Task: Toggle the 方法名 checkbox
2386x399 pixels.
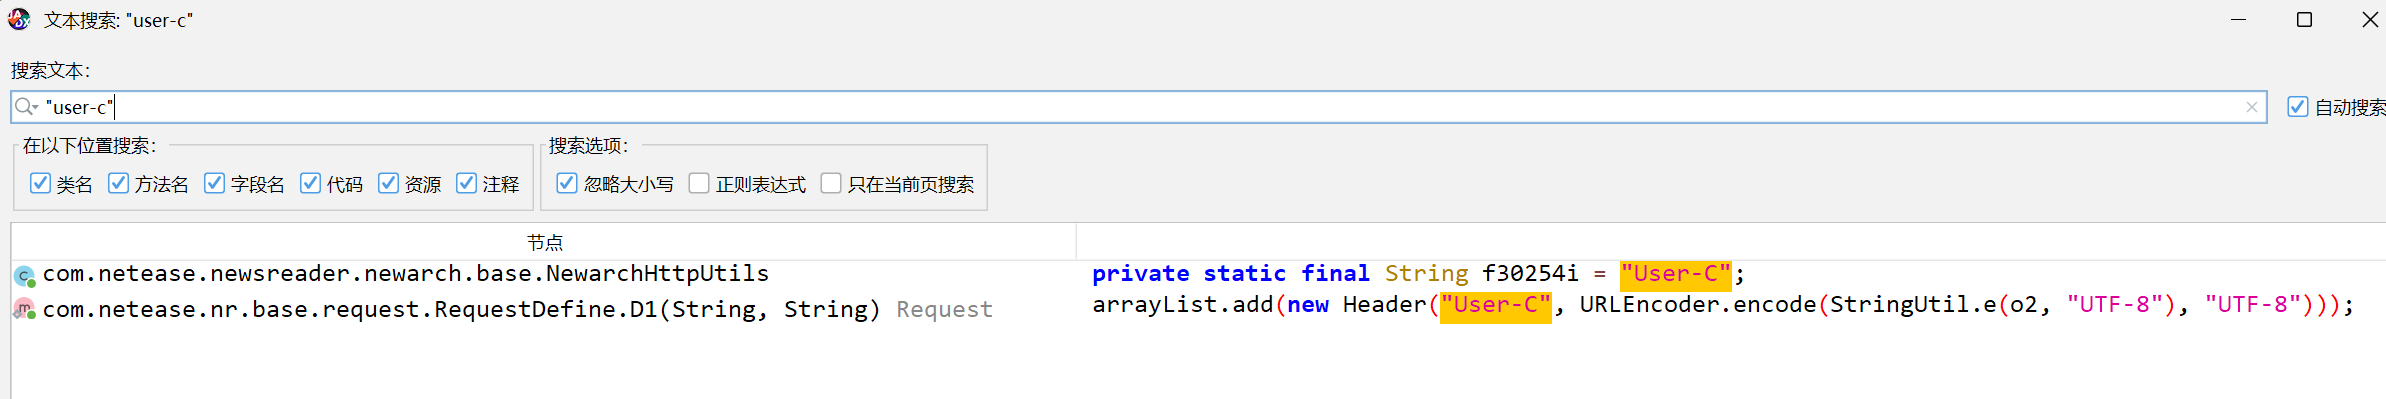Action: (x=118, y=183)
